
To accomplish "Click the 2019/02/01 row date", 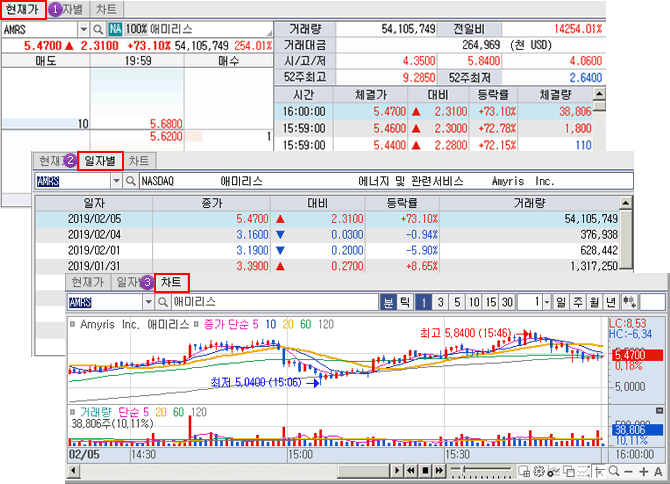I will (94, 250).
